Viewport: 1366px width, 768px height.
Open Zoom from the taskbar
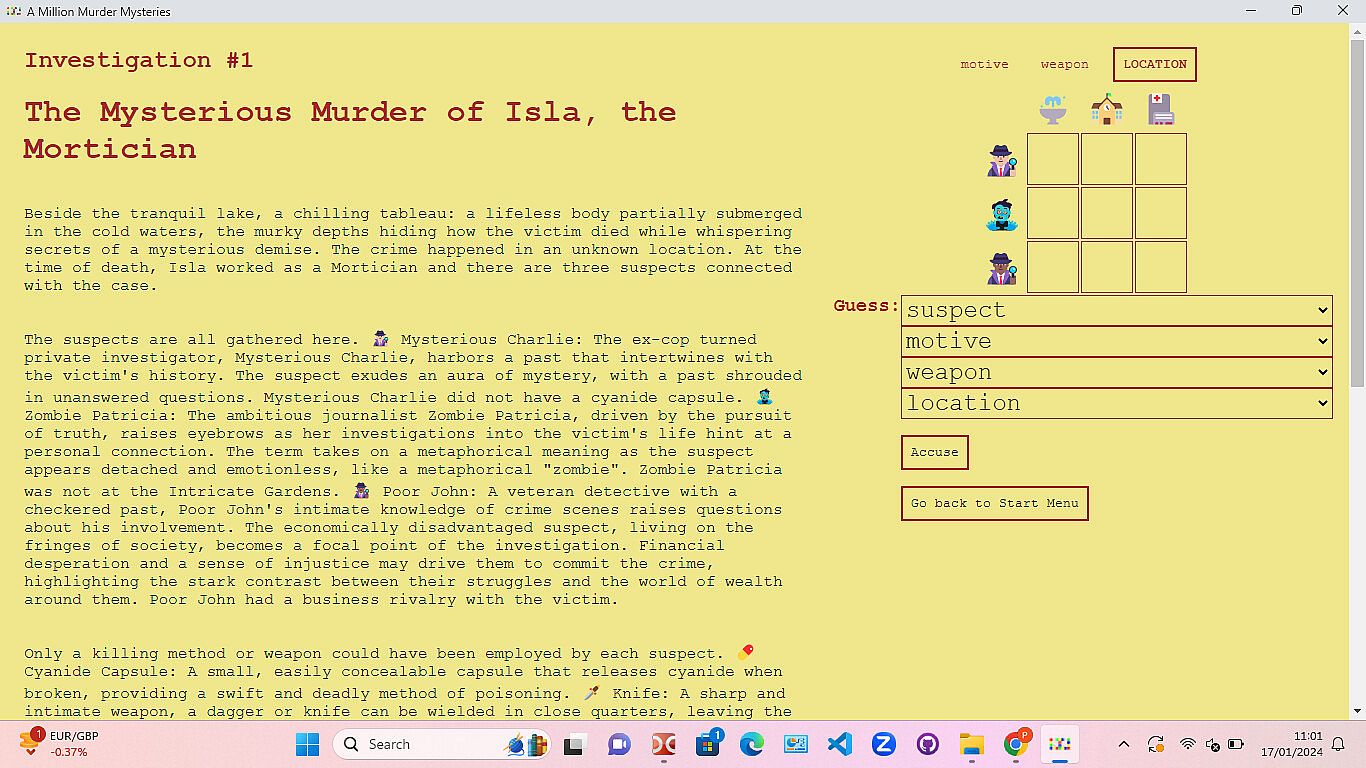pyautogui.click(x=884, y=744)
